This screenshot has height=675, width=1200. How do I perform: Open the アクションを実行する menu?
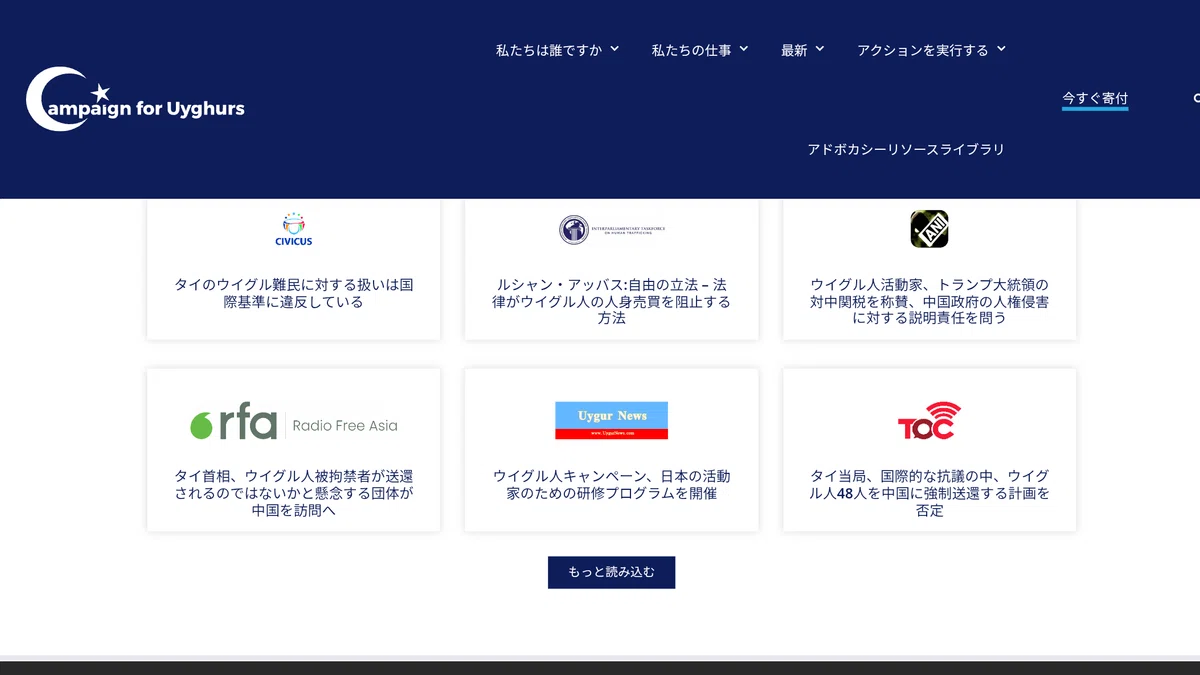922,50
